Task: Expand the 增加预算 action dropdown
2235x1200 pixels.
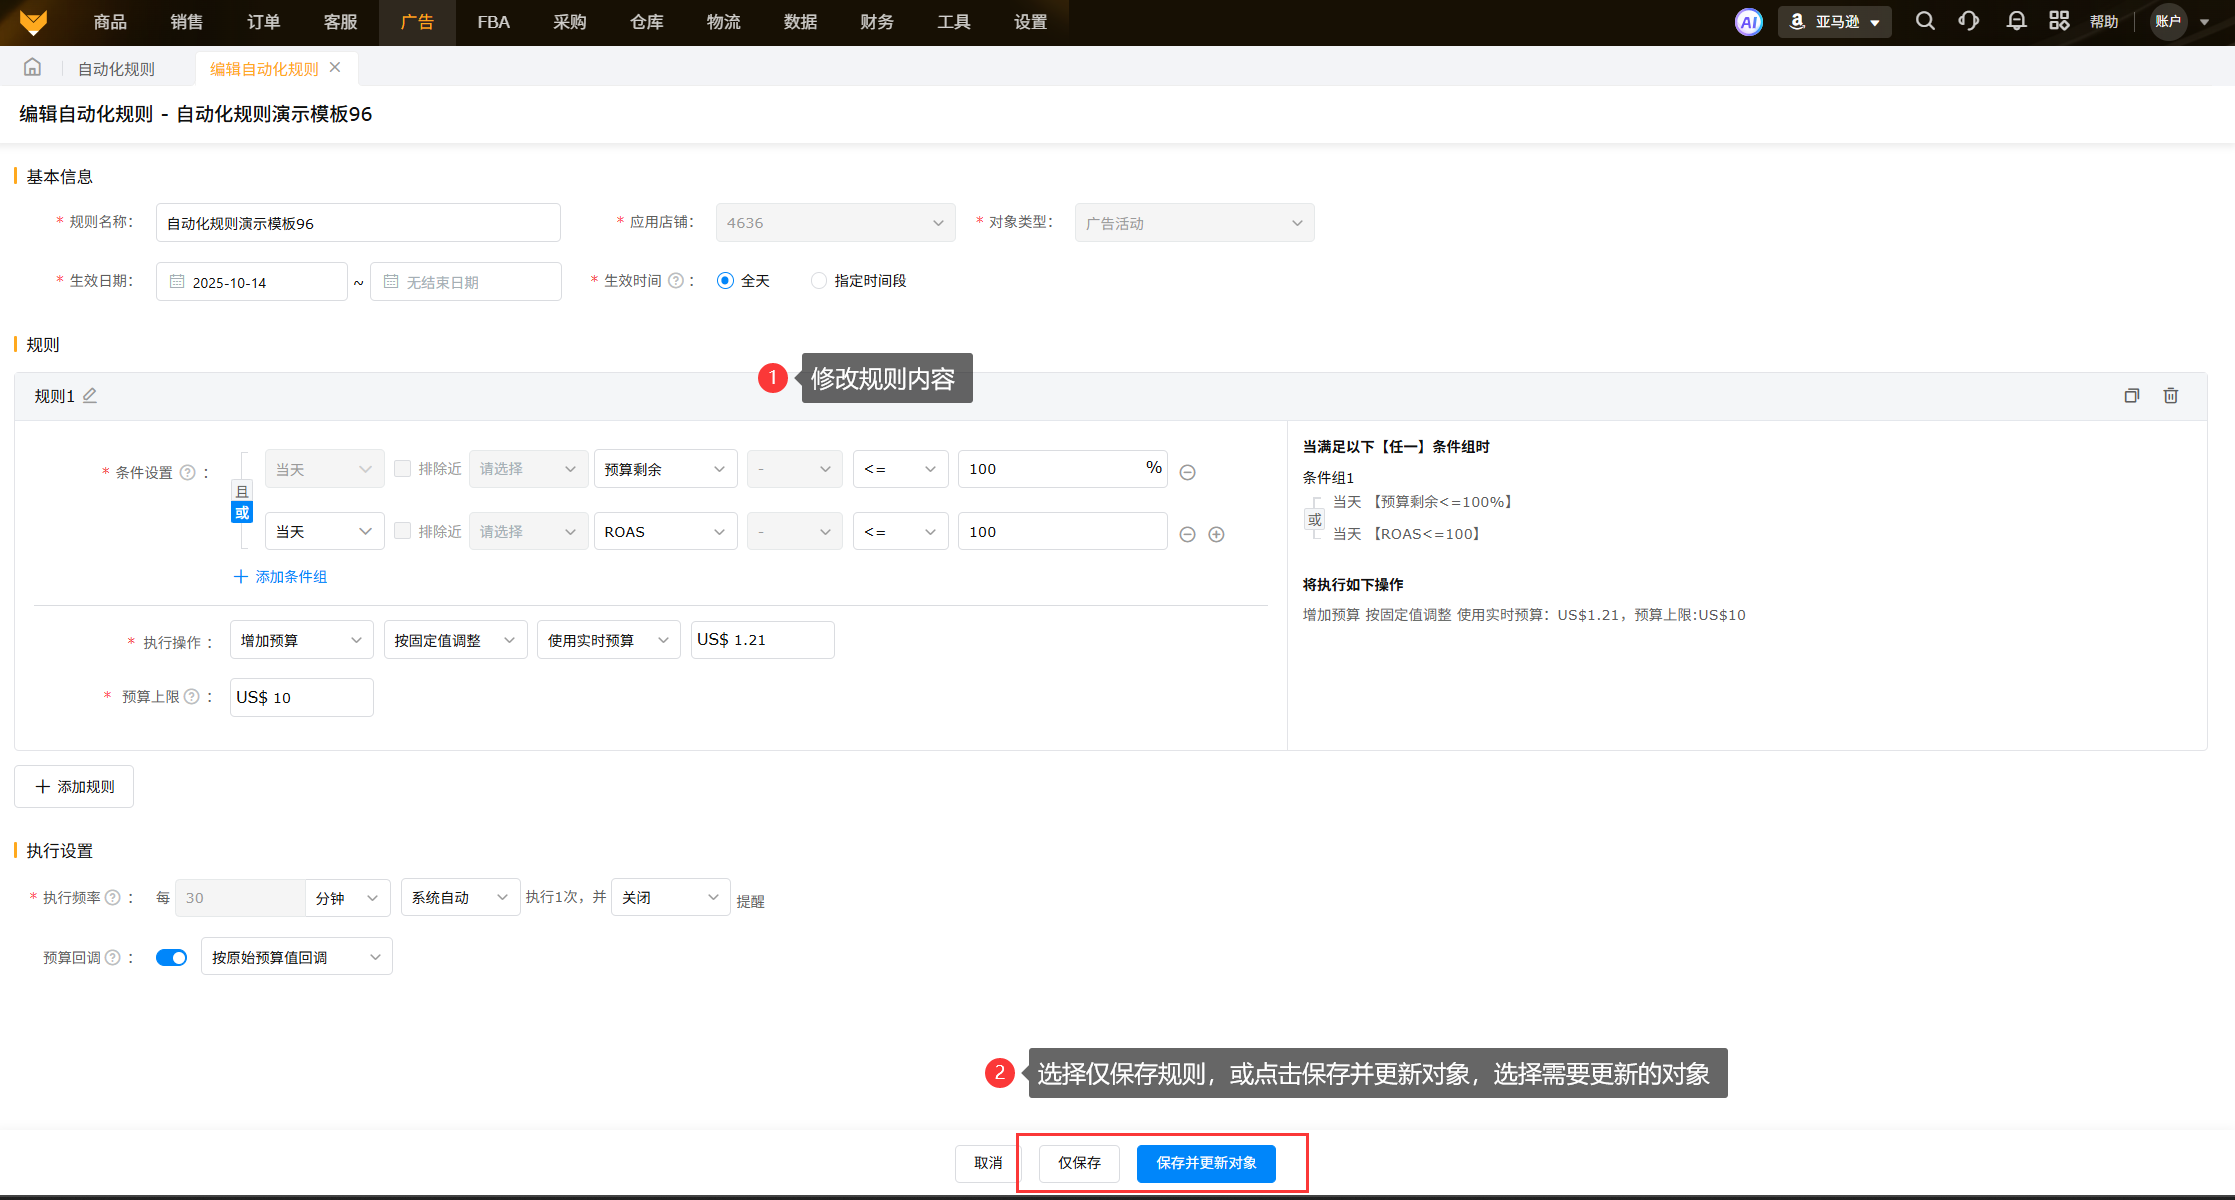Action: pos(301,640)
